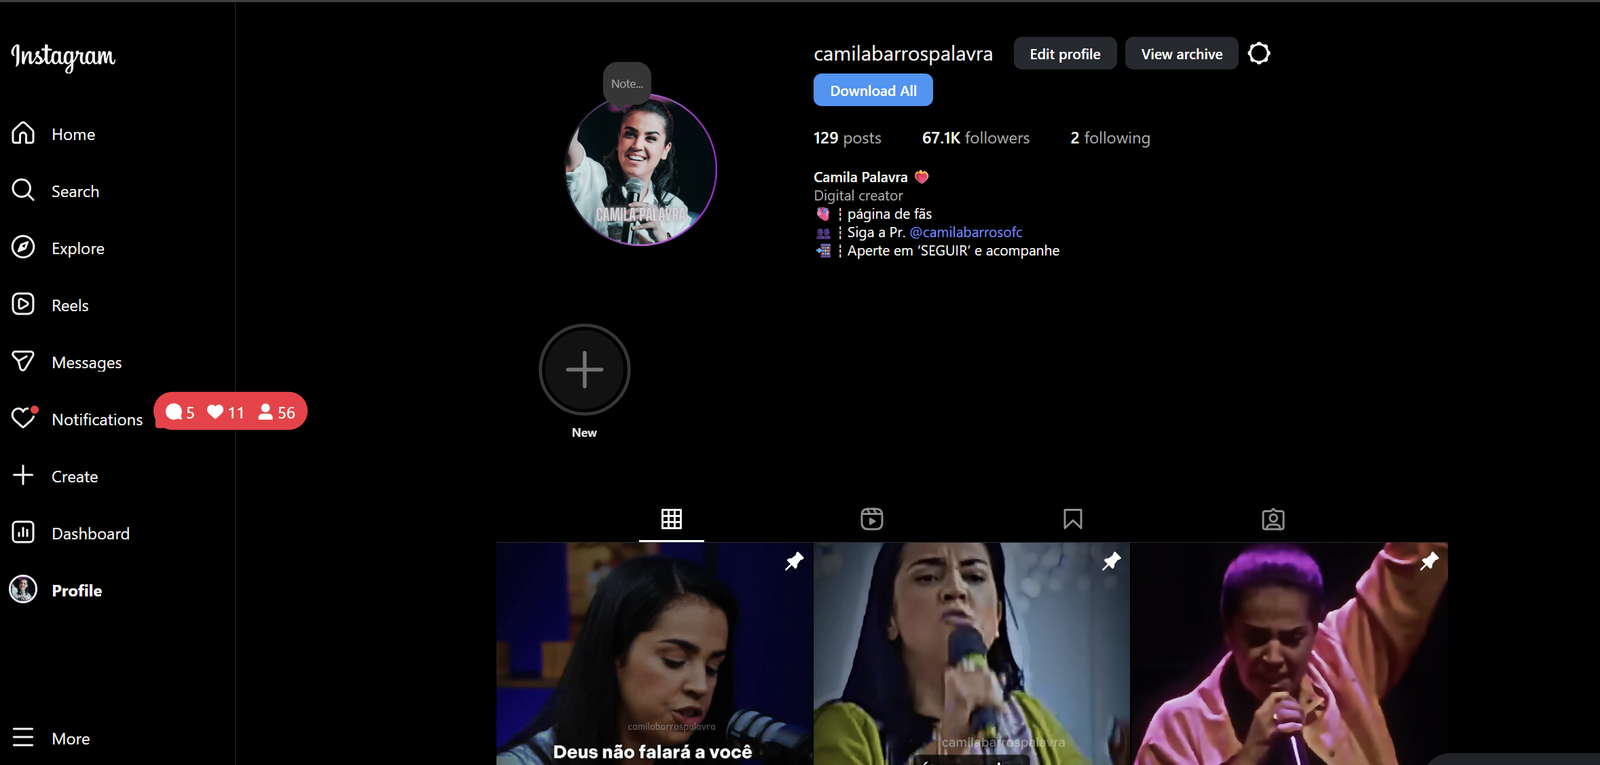Open Dashboard from sidebar menu
Screen dimensions: 1600x765
point(91,533)
